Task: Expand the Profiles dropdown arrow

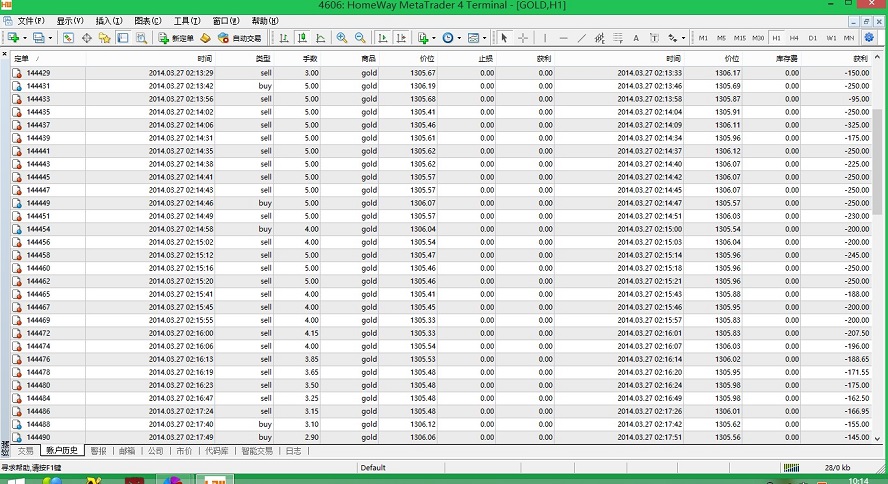Action: (x=50, y=38)
